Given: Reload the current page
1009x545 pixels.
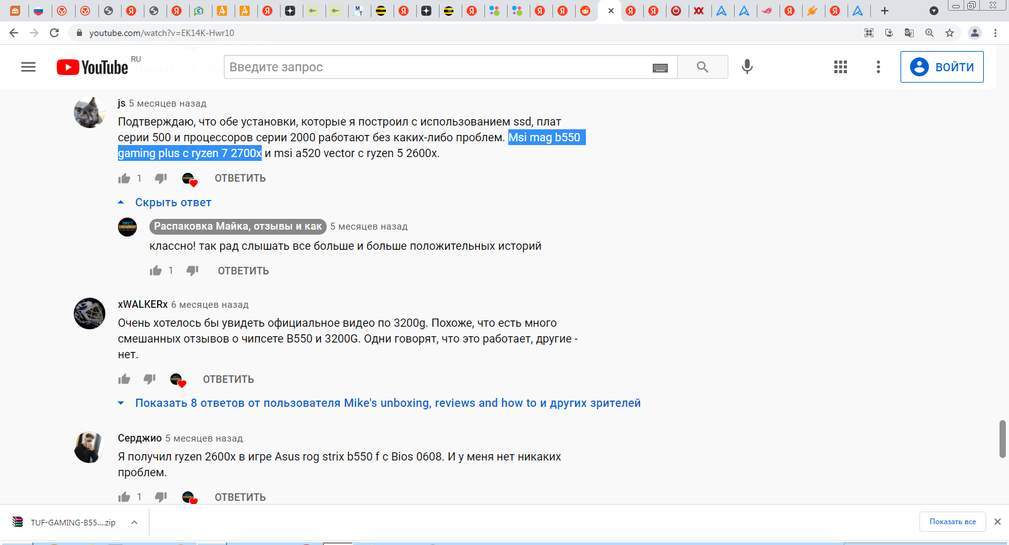Looking at the screenshot, I should 55,33.
